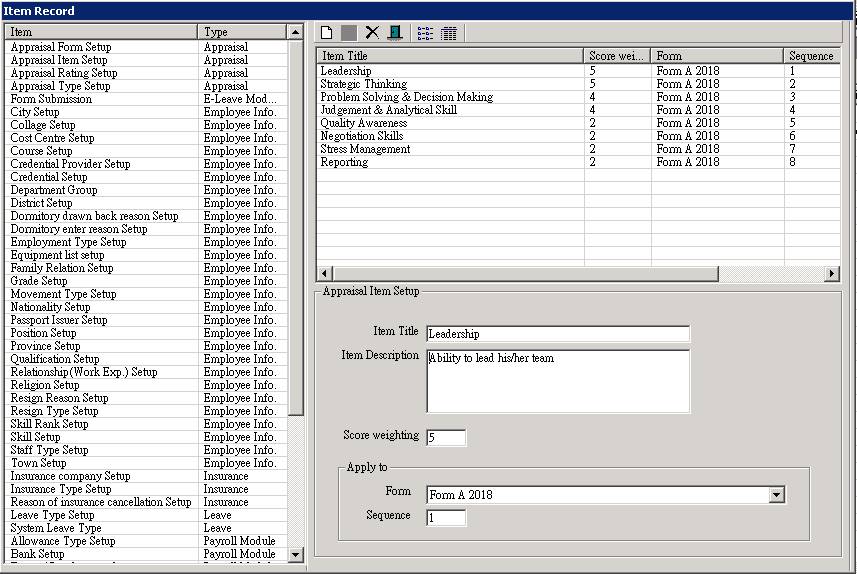Open the Form dropdown arrow
The height and width of the screenshot is (574, 857).
coord(776,495)
